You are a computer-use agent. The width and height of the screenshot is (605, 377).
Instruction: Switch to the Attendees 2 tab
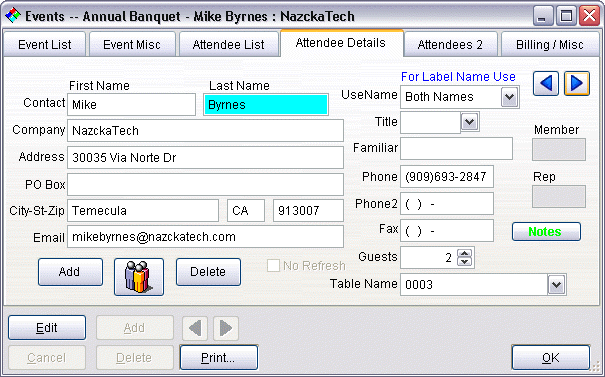click(x=450, y=44)
